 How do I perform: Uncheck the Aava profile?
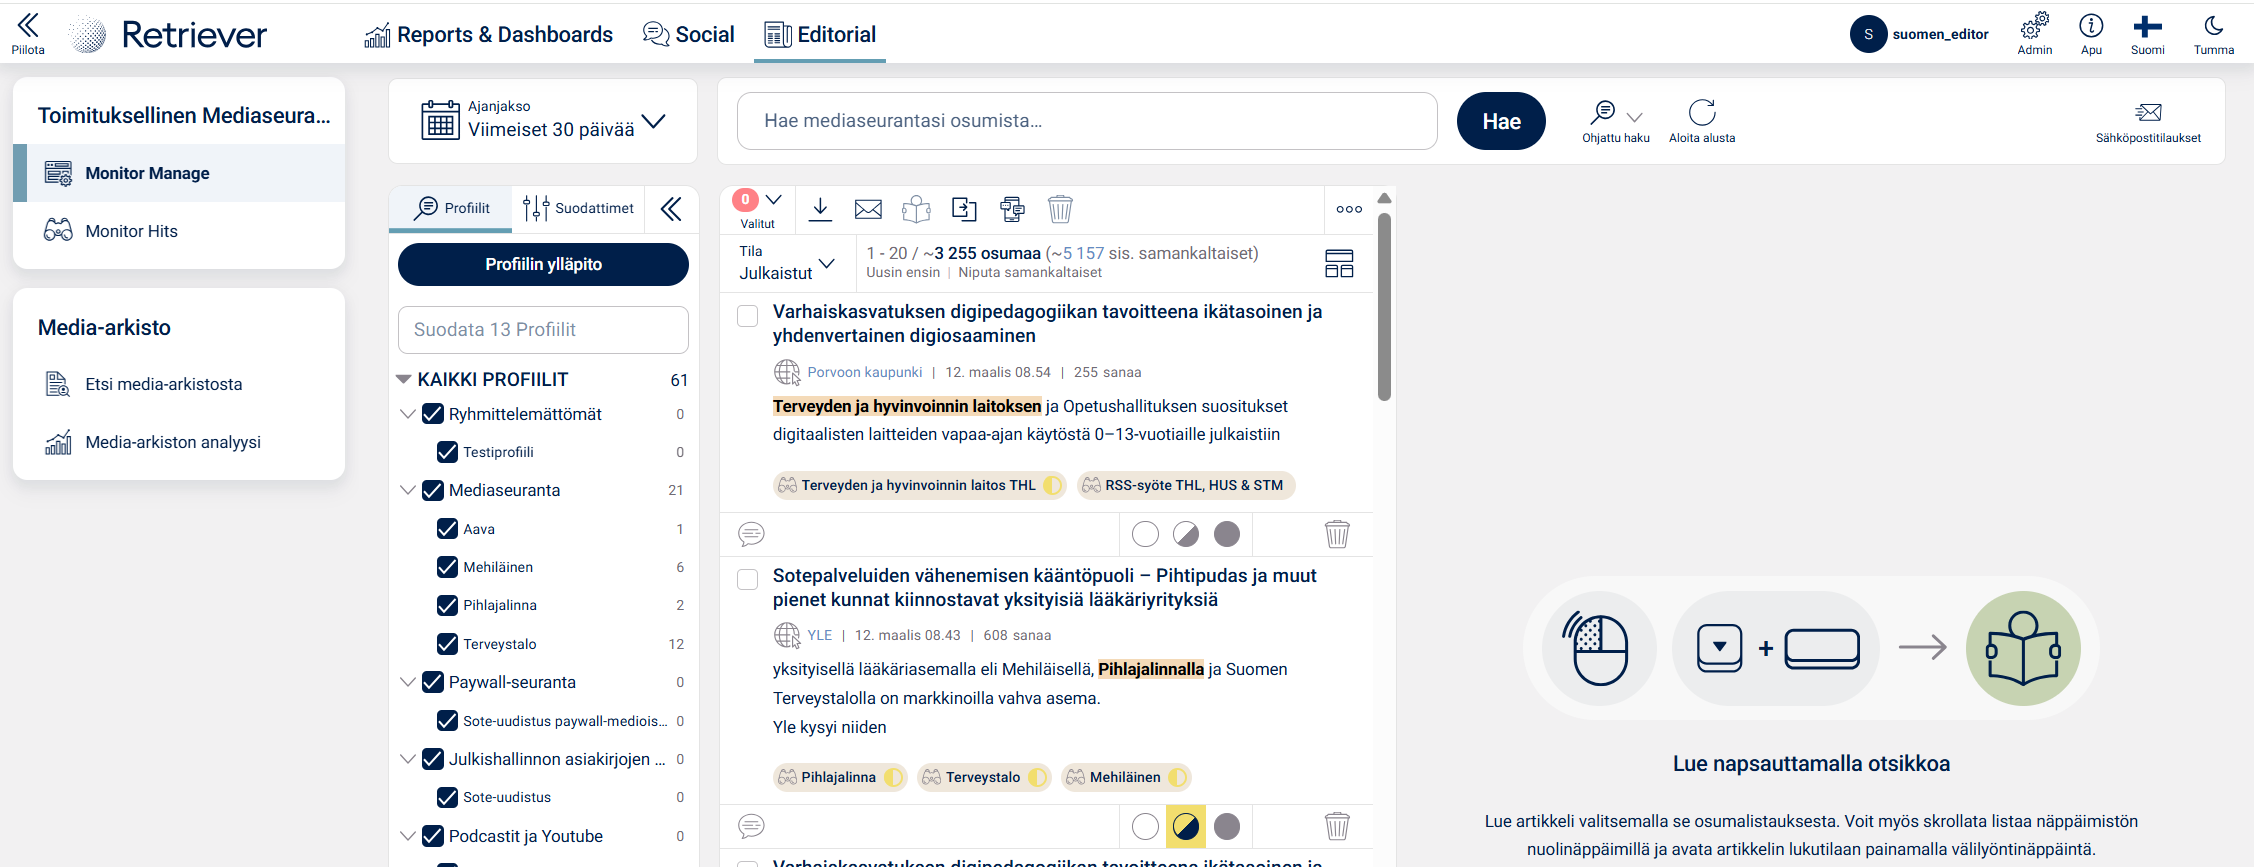click(x=447, y=529)
